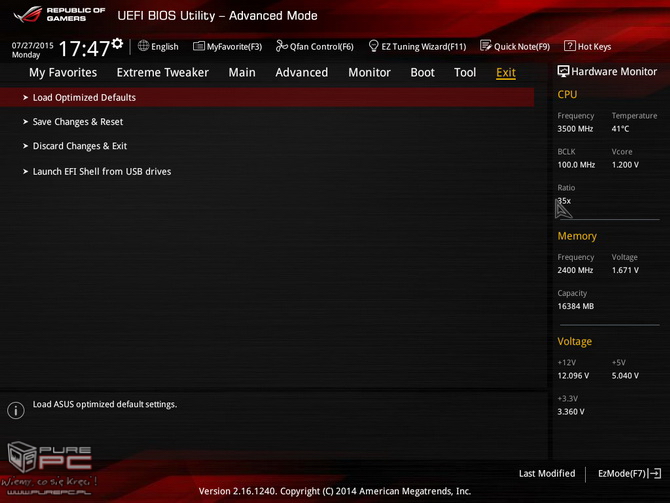
Task: Click +5V reading 5.040 V
Action: point(625,376)
